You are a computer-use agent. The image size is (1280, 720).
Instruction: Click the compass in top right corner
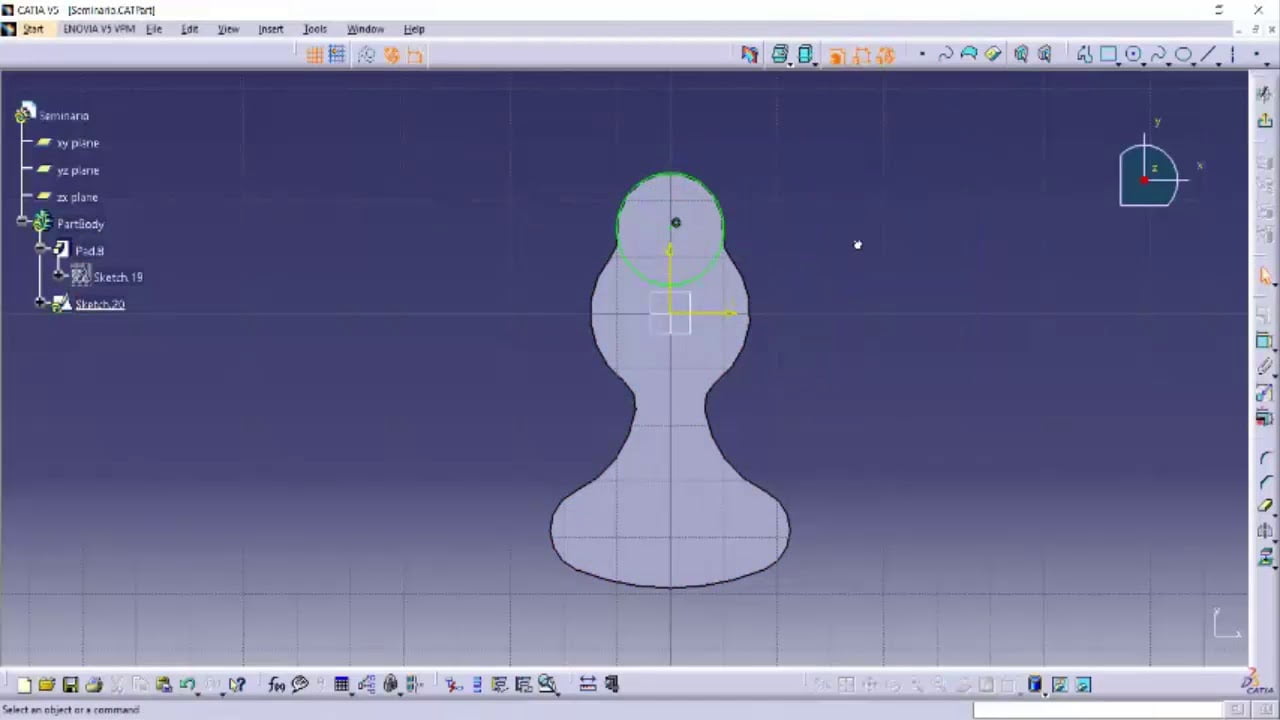[x=1151, y=177]
